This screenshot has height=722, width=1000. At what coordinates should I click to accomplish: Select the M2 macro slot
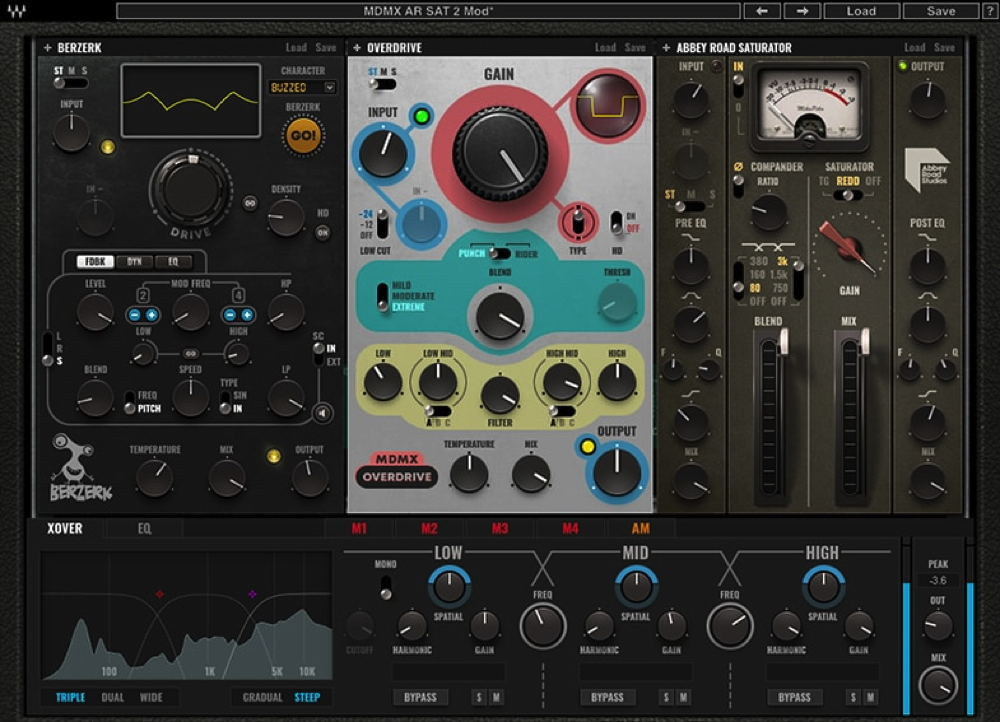(429, 529)
